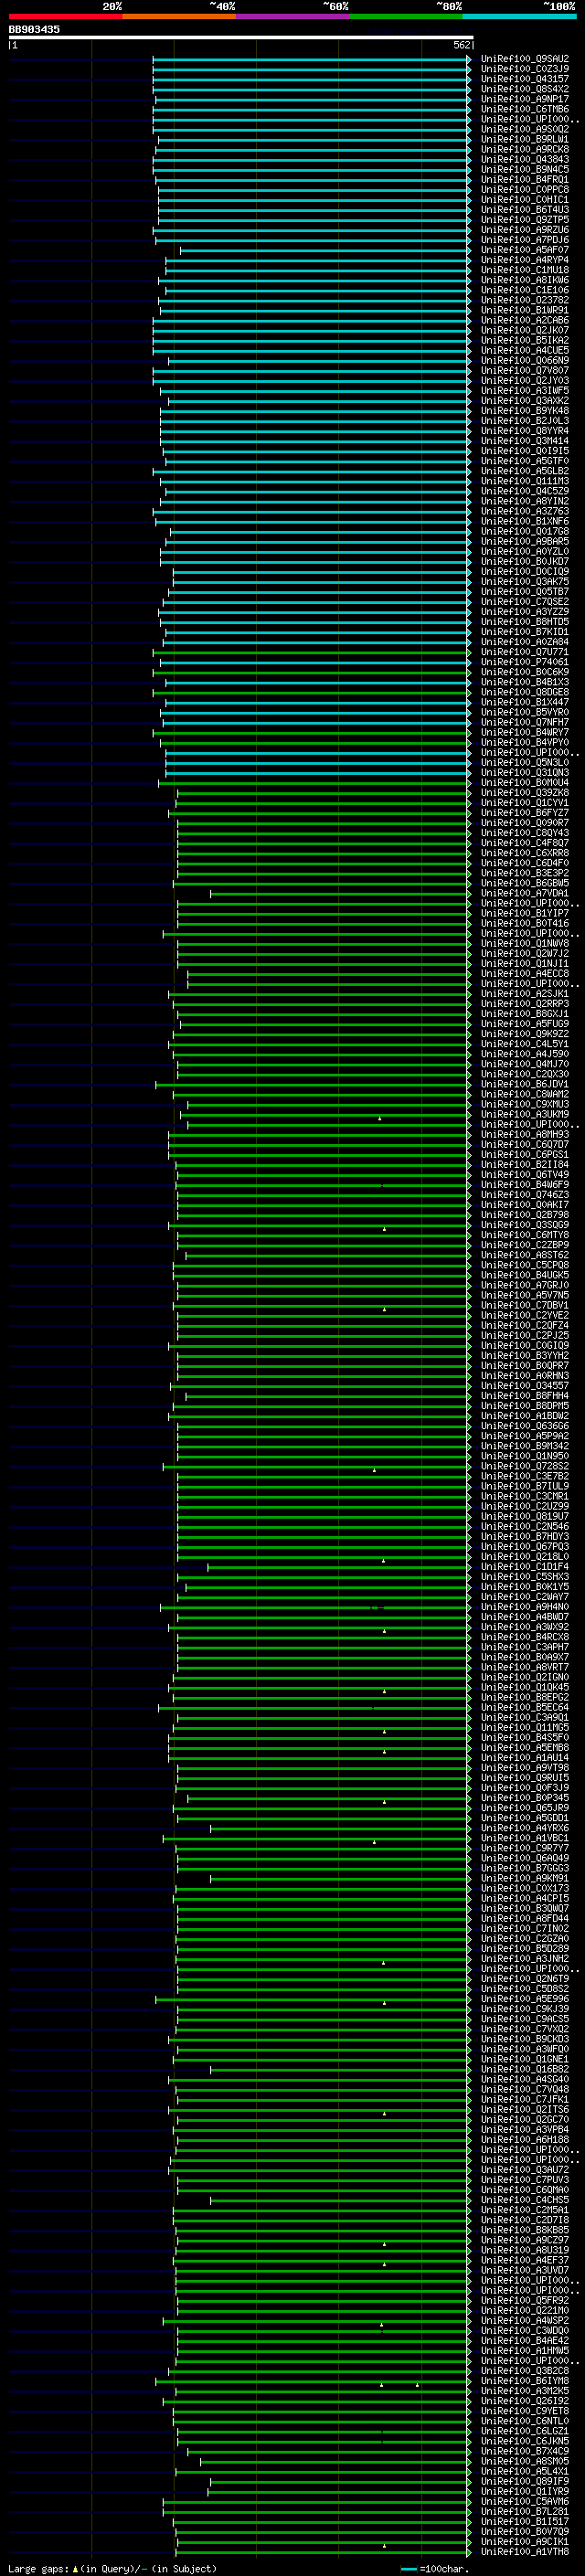
Task: Click the UniRef100_Q43843 label
Action: coord(525,159)
